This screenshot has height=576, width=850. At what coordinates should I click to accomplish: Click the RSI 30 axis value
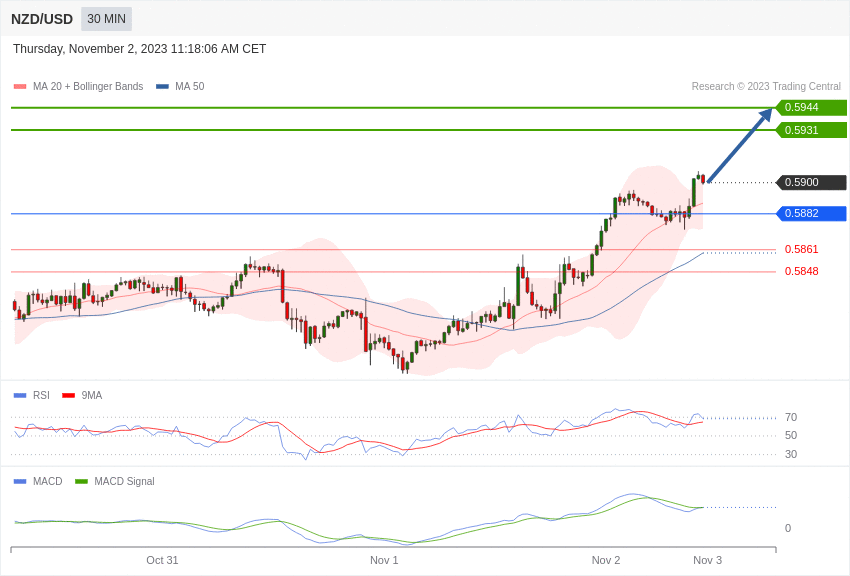[x=791, y=454]
